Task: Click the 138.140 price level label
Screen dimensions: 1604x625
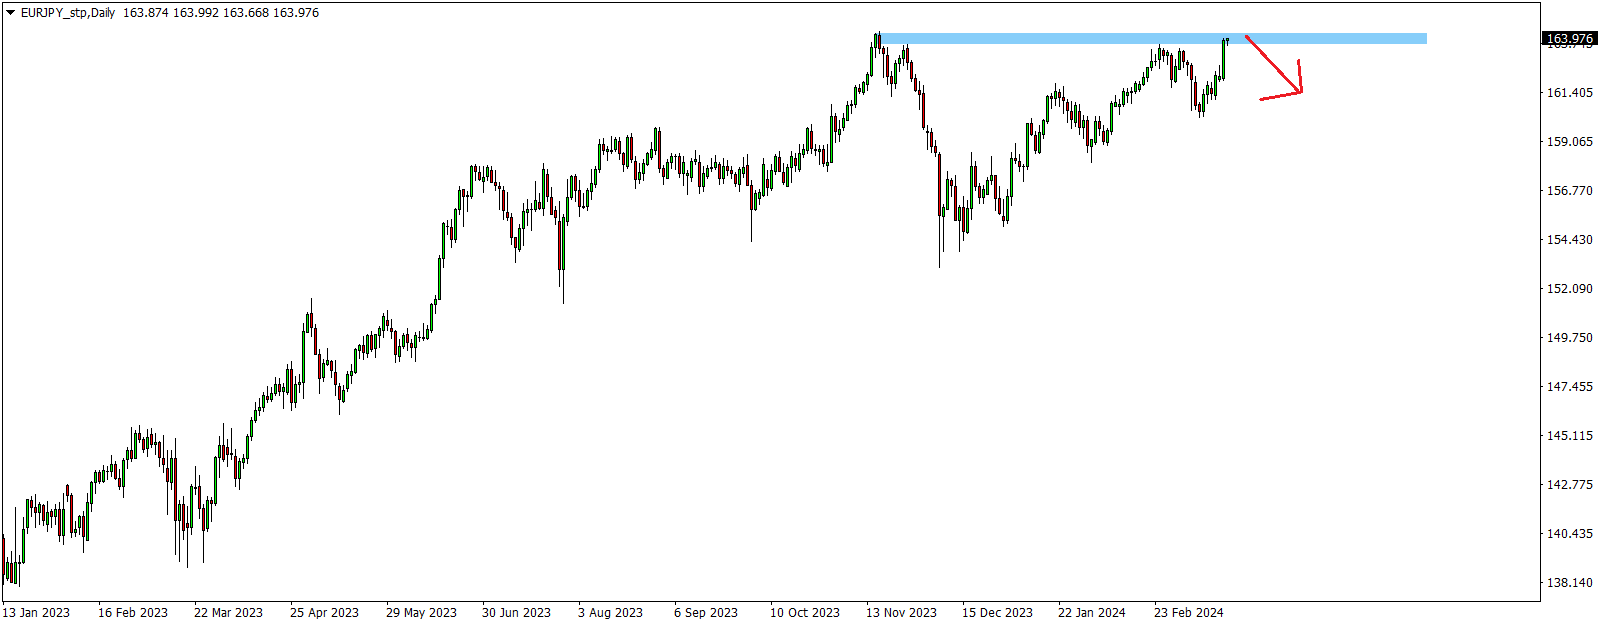Action: coord(1570,583)
